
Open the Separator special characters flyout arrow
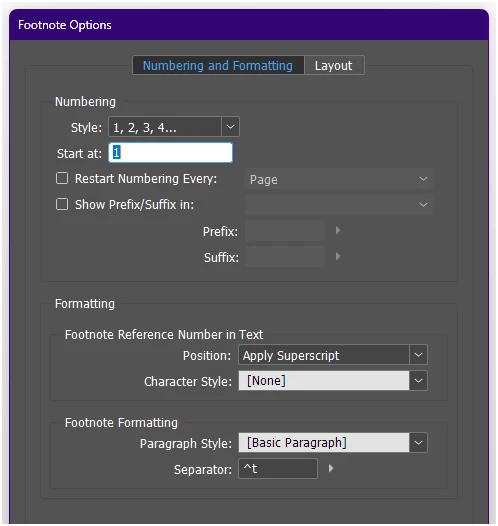pos(331,468)
